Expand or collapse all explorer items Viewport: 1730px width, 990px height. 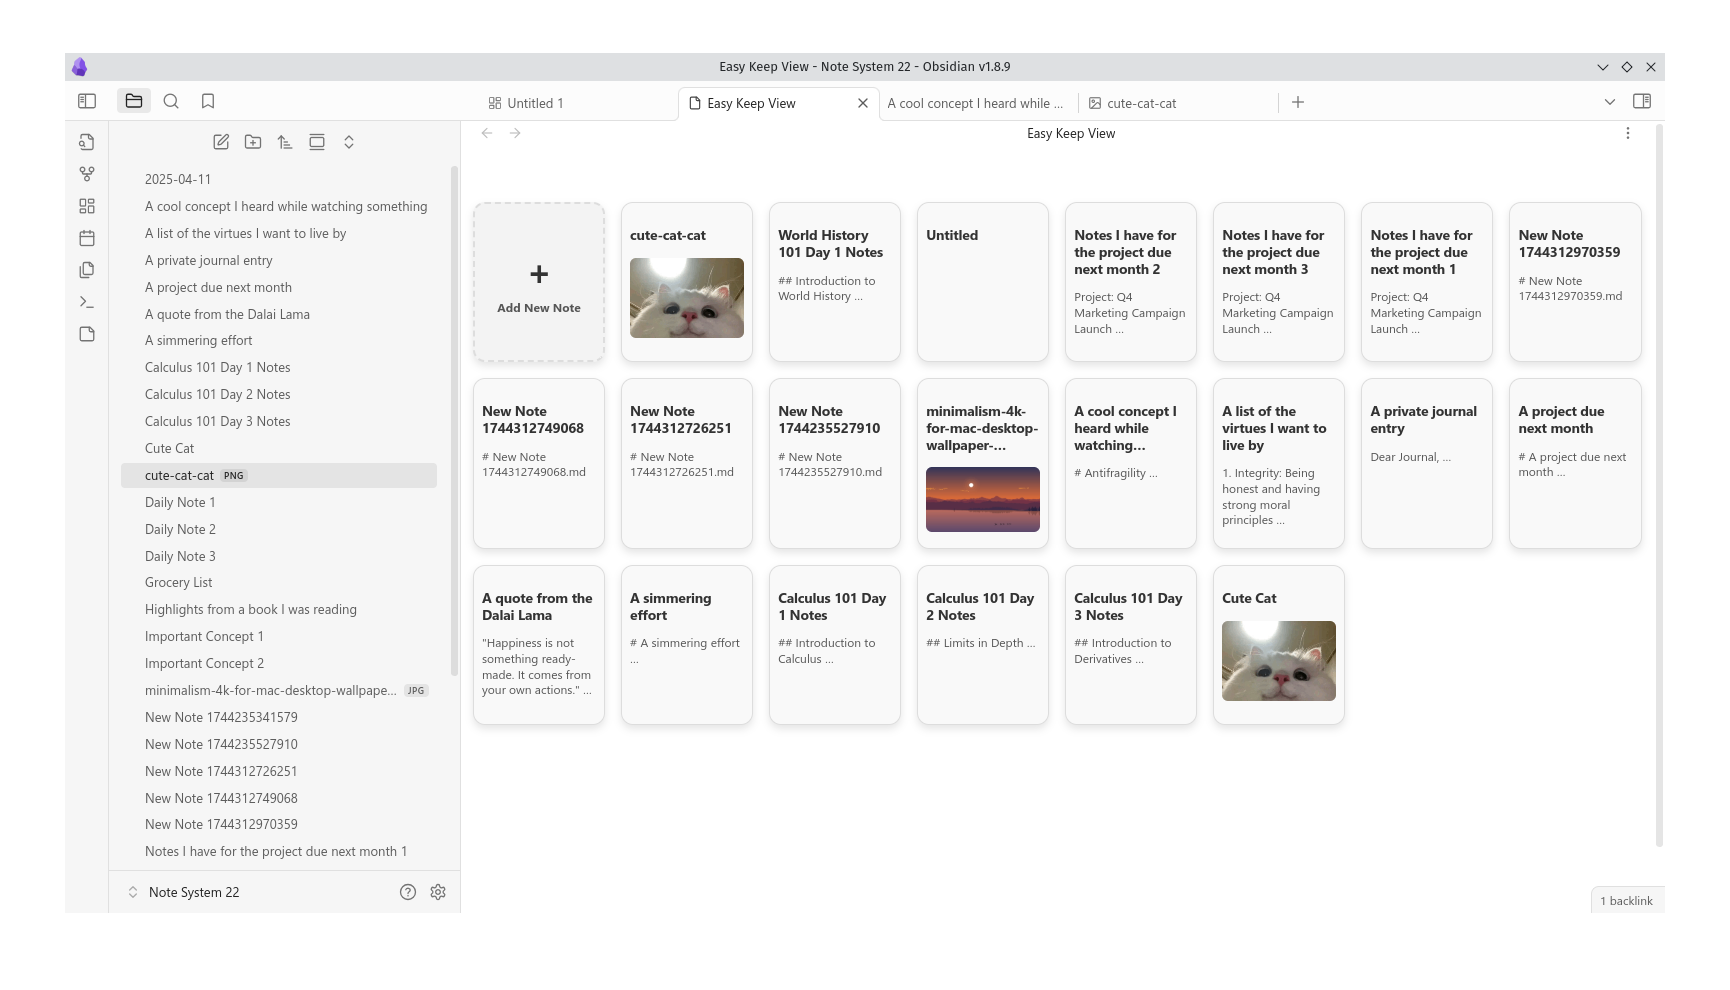click(349, 142)
